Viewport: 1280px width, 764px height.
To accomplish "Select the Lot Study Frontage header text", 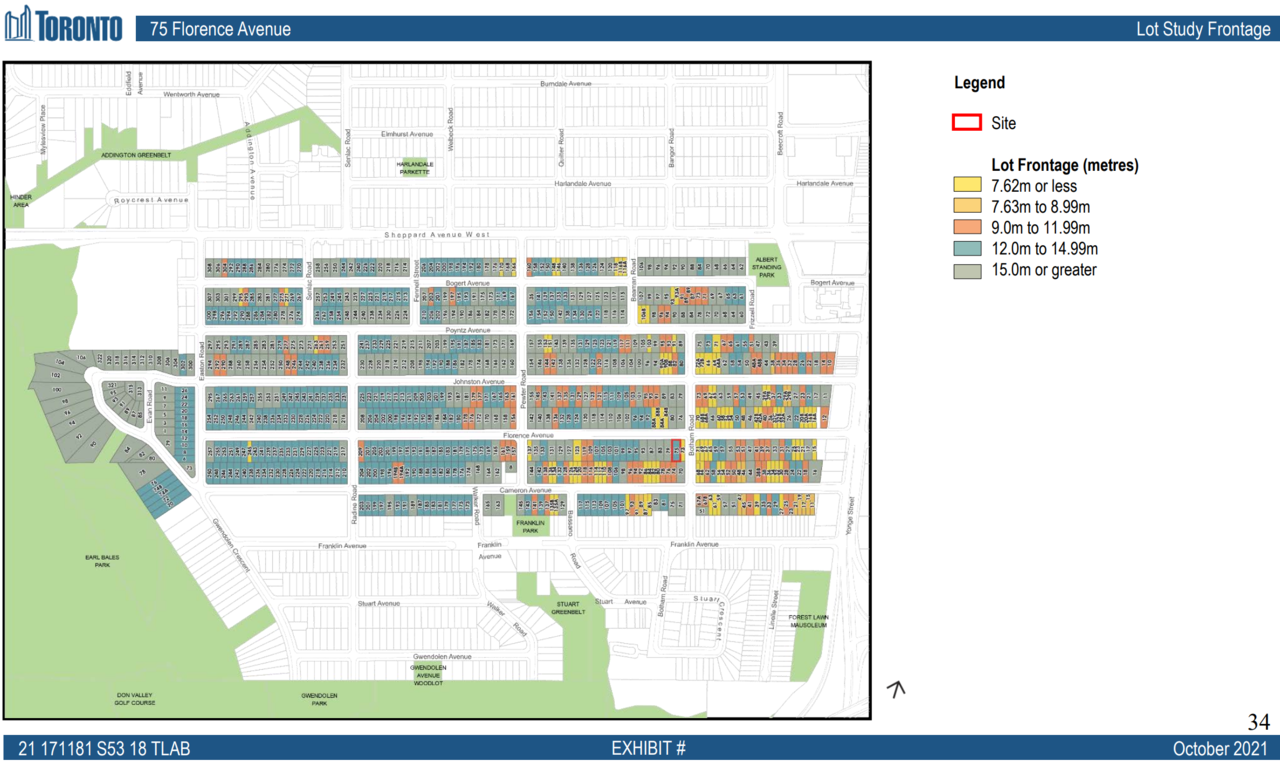I will point(1202,29).
